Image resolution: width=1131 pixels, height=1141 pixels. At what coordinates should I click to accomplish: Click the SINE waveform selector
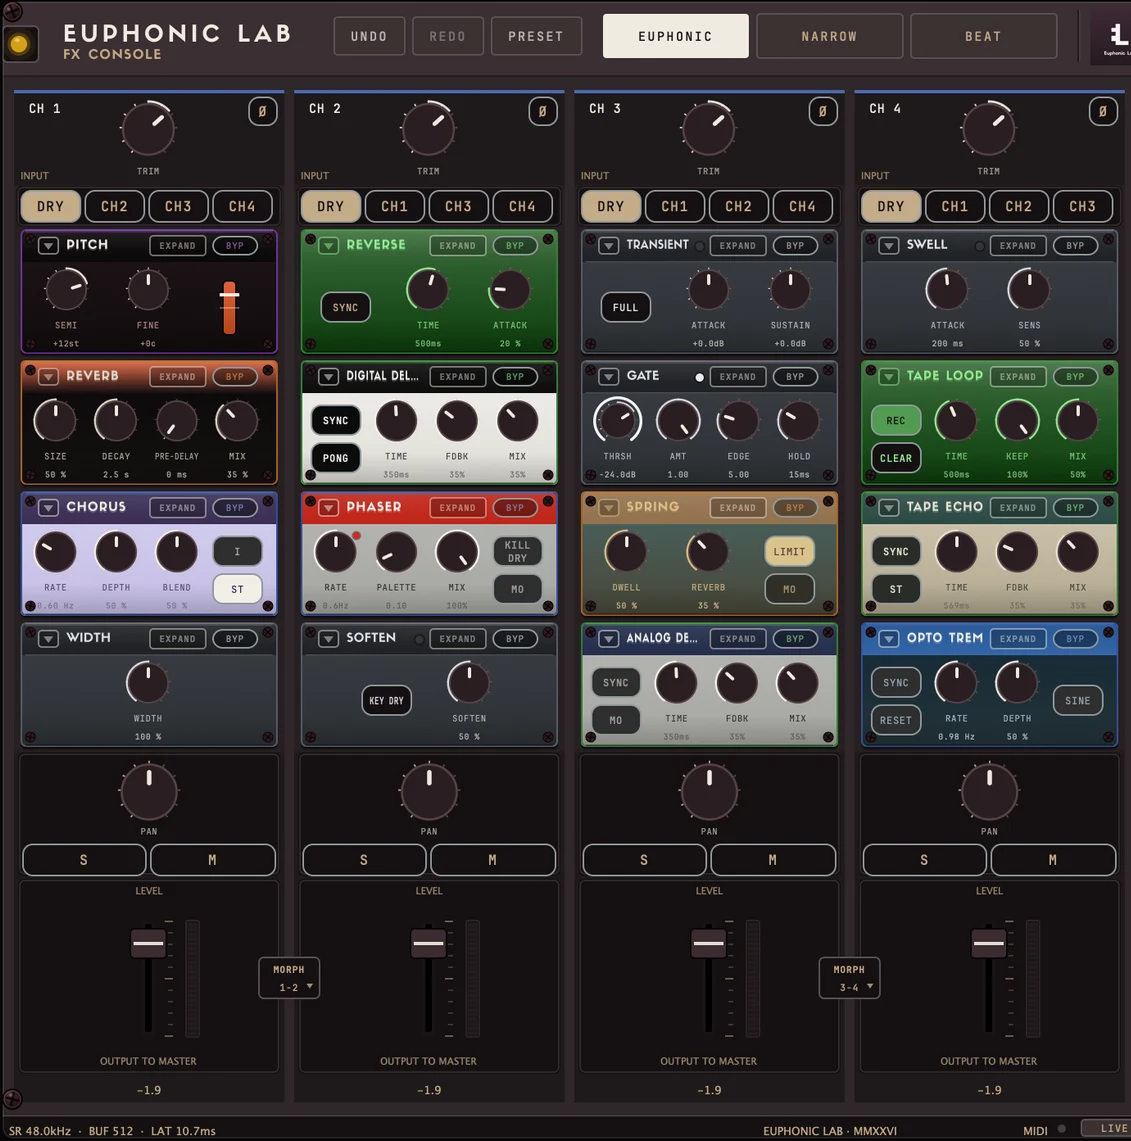click(1078, 701)
